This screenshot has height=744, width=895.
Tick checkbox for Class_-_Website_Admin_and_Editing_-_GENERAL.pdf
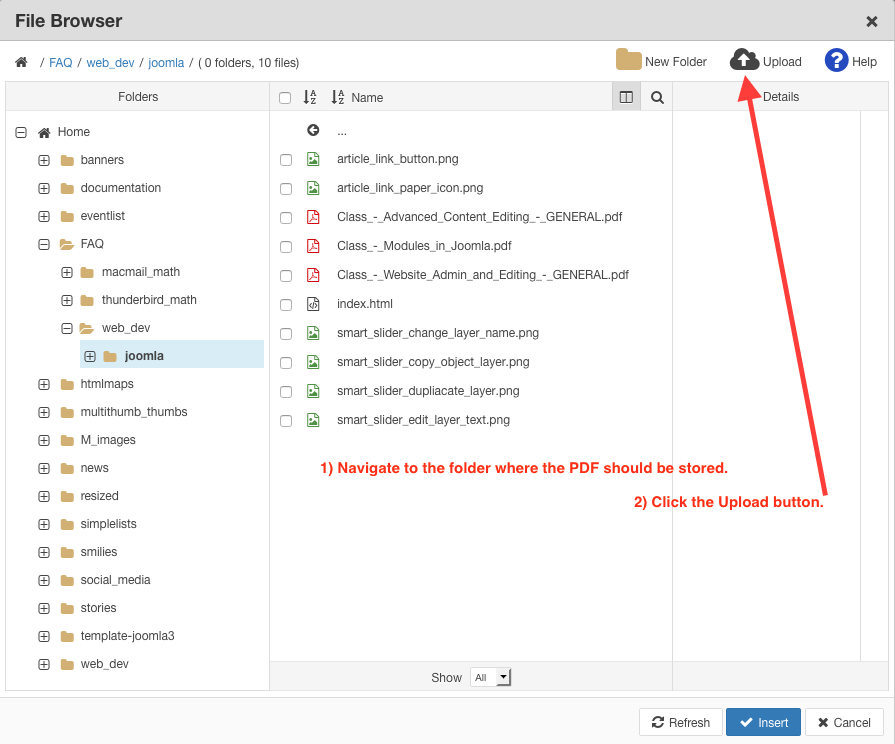(x=286, y=276)
